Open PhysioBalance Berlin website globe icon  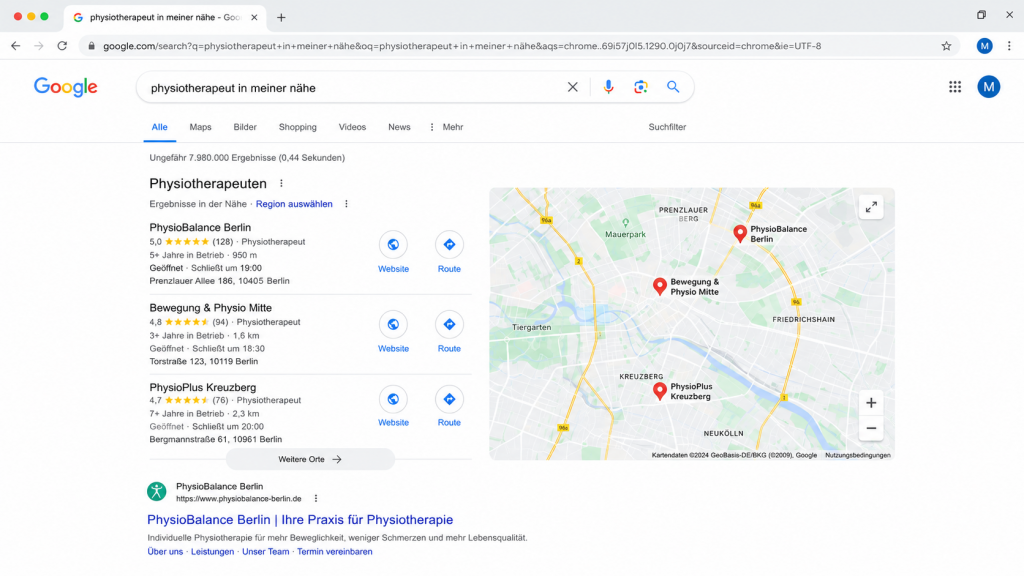click(x=393, y=244)
